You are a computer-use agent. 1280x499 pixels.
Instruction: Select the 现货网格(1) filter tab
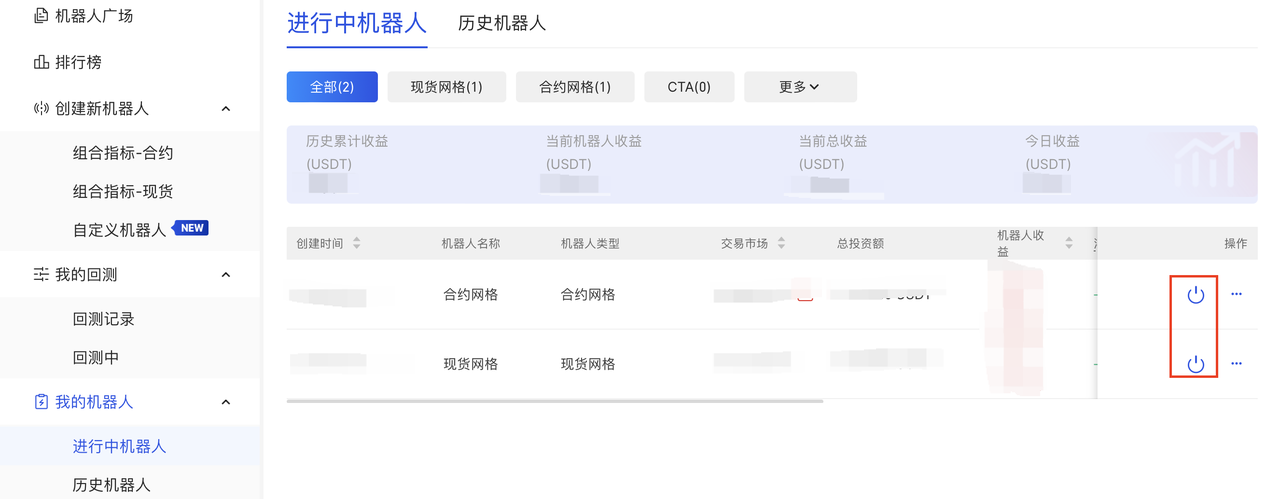pos(446,87)
